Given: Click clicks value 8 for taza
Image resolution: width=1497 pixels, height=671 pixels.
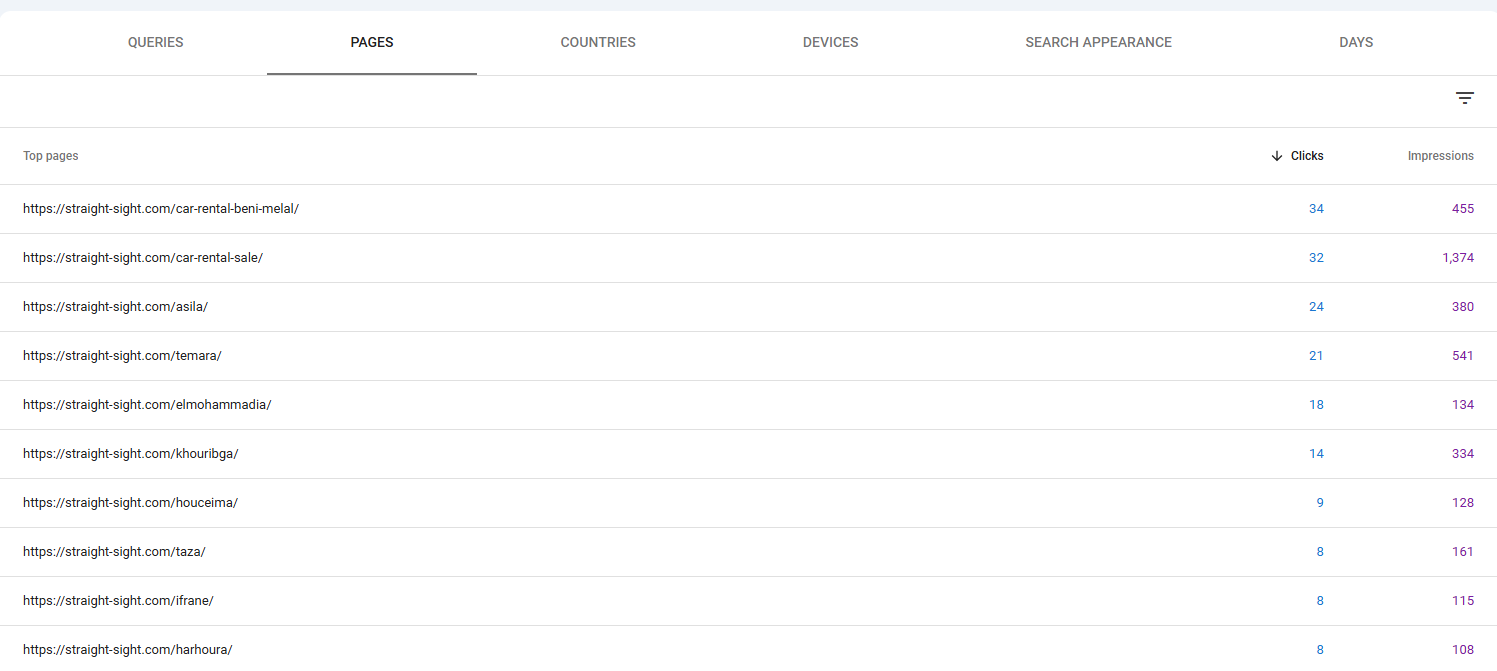Looking at the screenshot, I should coord(1320,552).
